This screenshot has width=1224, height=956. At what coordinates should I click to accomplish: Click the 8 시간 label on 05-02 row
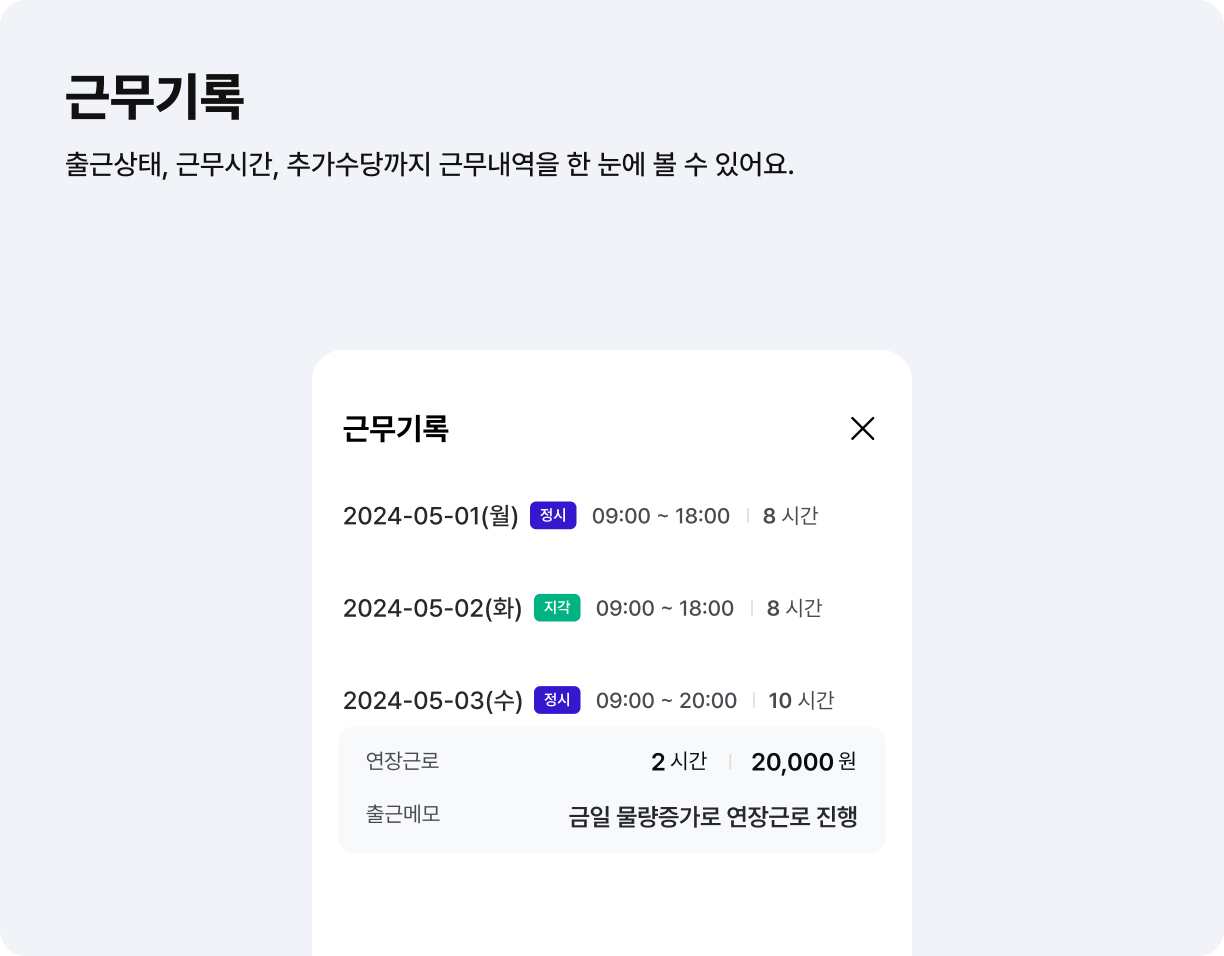pyautogui.click(x=794, y=608)
